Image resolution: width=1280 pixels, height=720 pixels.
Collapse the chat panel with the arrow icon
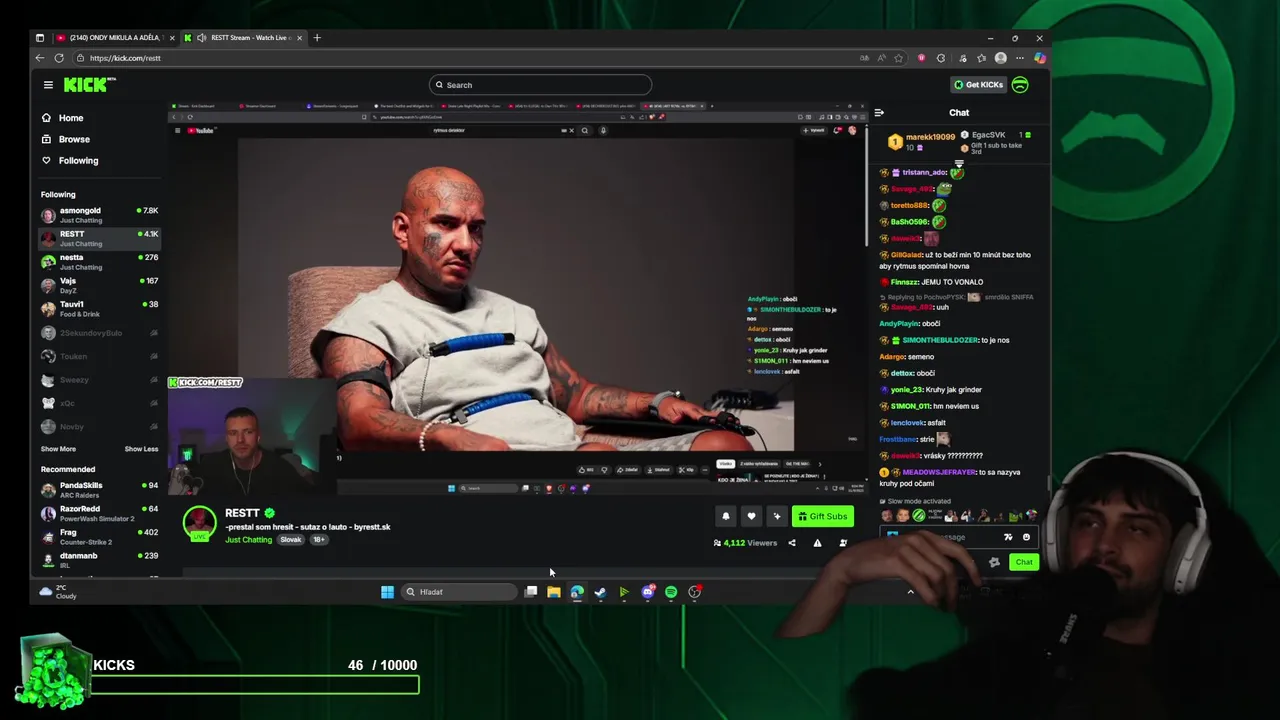879,113
